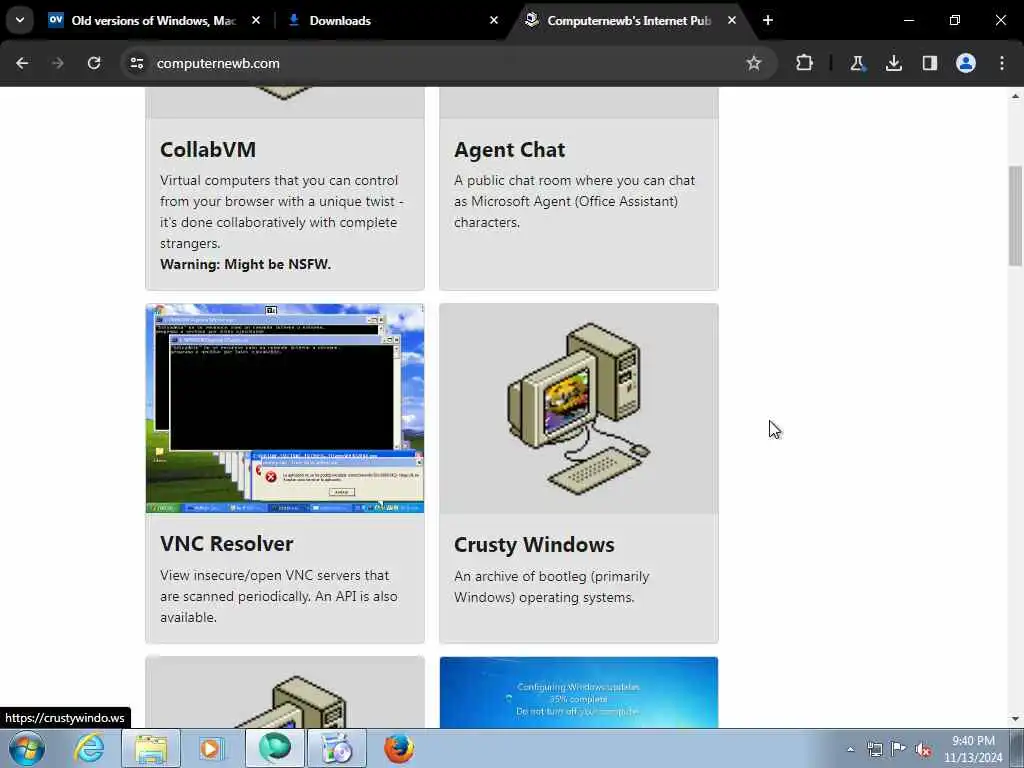
Task: Bookmark this page with the star icon
Action: [754, 63]
